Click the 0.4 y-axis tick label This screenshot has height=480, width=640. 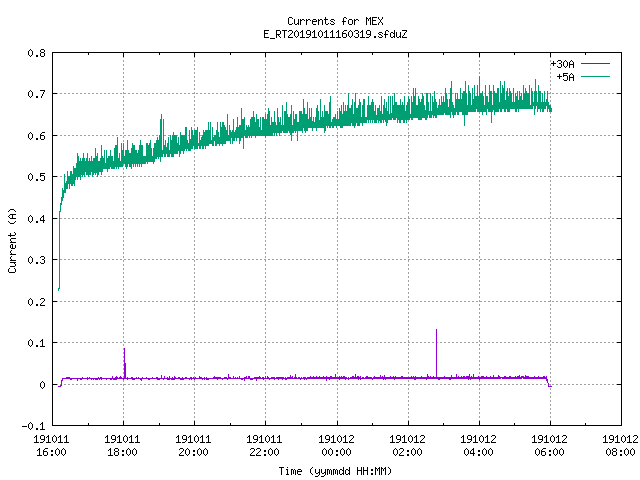pos(36,219)
